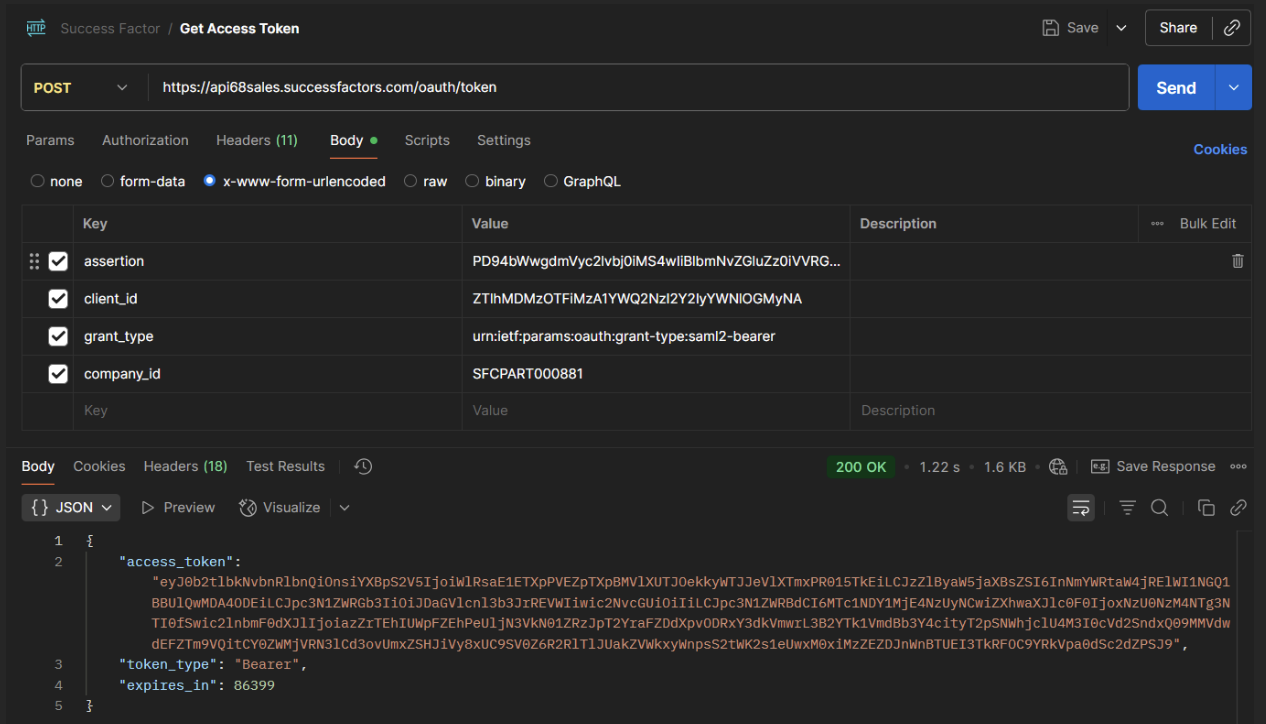The image size is (1266, 724).
Task: Copy request link using chain icon
Action: [1232, 28]
